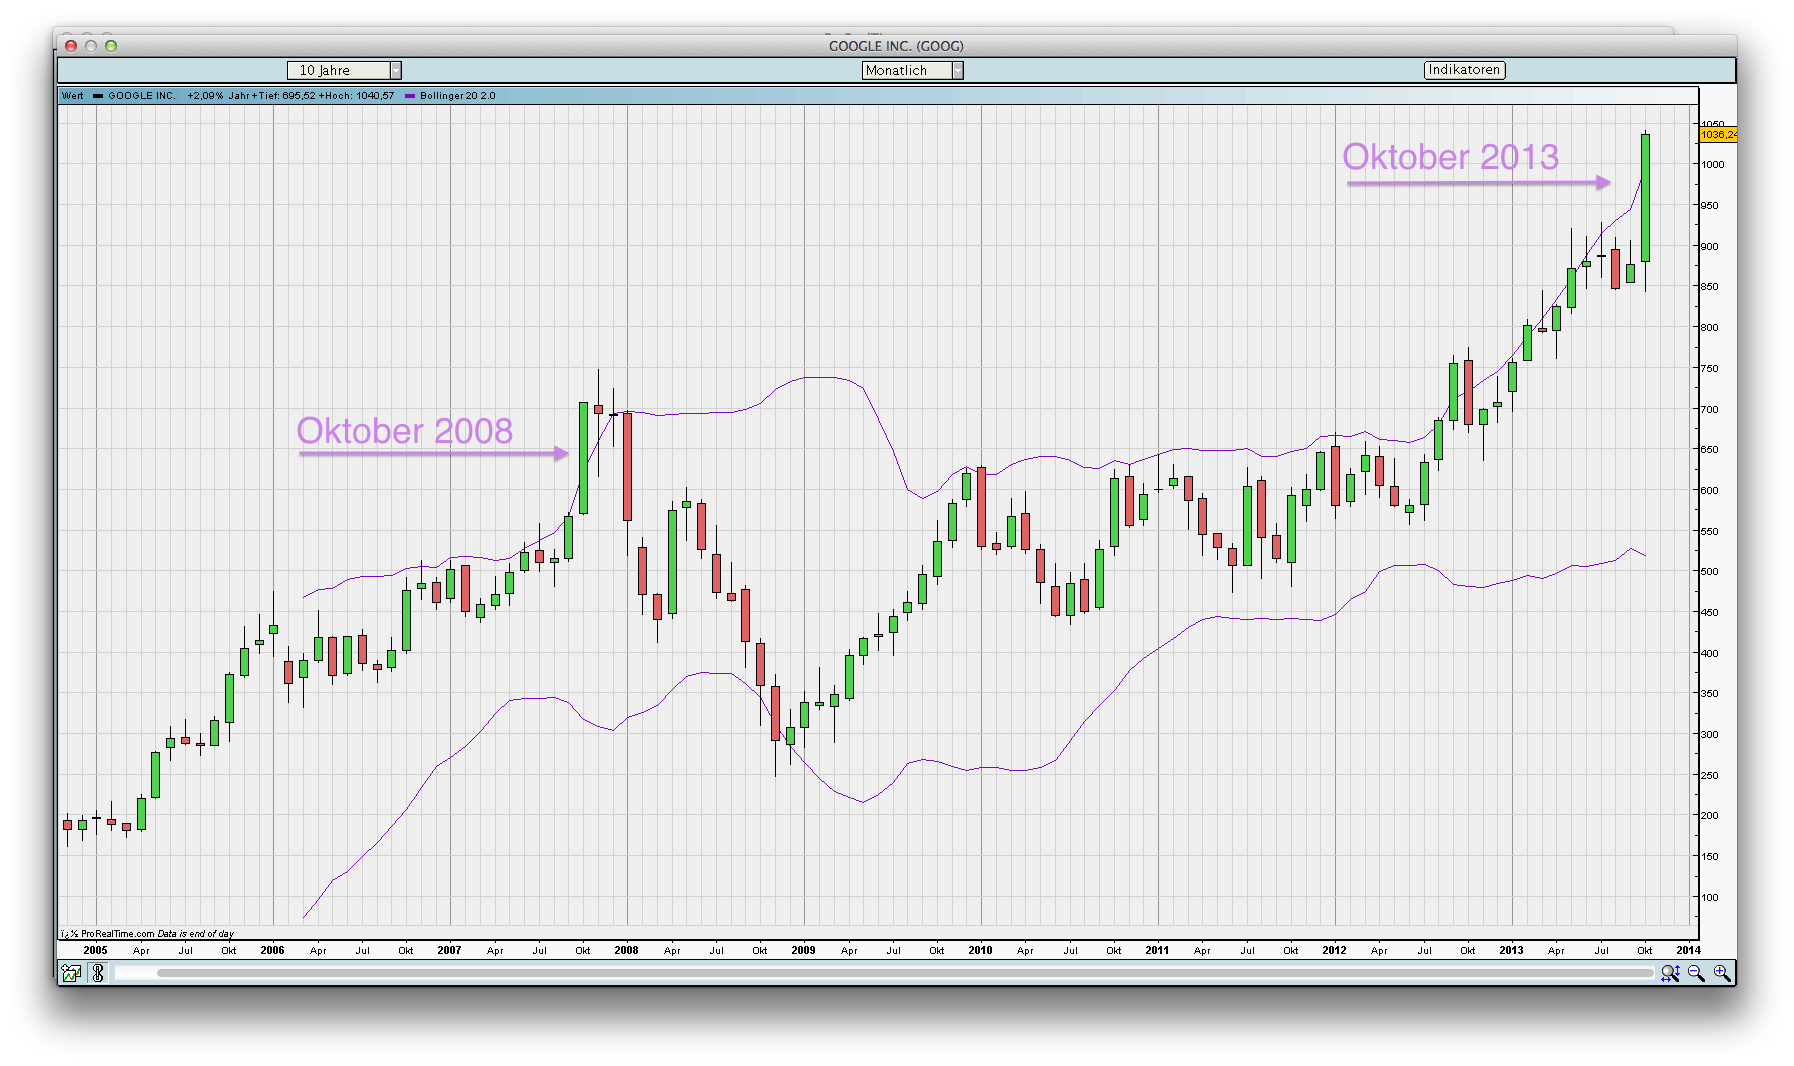The height and width of the screenshot is (1066, 1794).
Task: Select the 'GOOGLE INC.' legend label
Action: click(142, 96)
